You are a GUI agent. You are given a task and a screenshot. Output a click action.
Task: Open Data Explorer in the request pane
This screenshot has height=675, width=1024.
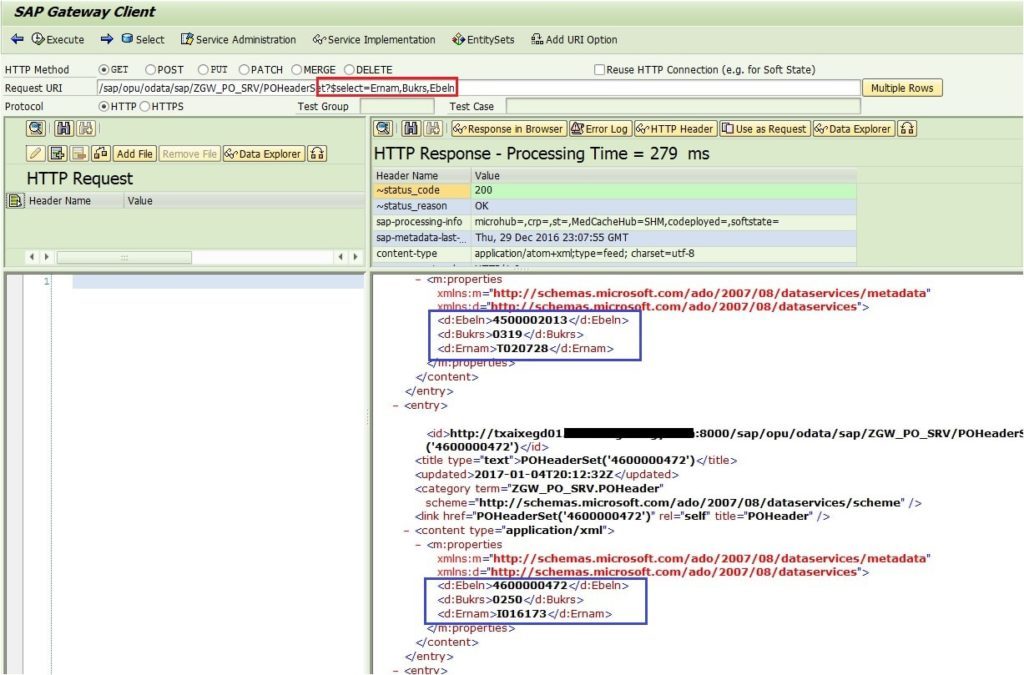264,153
